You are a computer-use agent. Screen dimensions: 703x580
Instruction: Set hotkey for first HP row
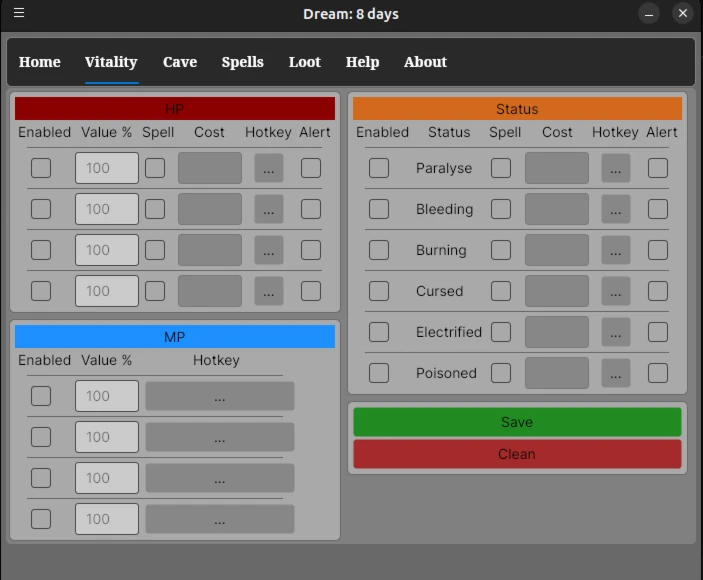click(x=269, y=168)
